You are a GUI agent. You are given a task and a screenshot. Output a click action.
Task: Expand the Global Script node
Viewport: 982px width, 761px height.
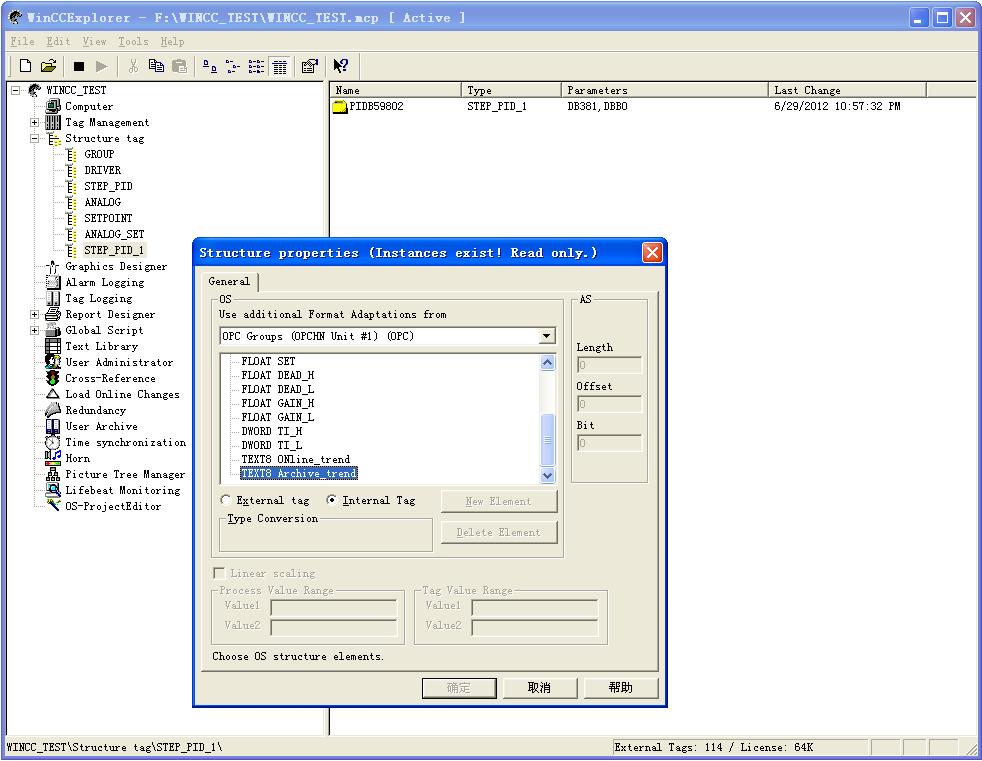click(x=35, y=330)
